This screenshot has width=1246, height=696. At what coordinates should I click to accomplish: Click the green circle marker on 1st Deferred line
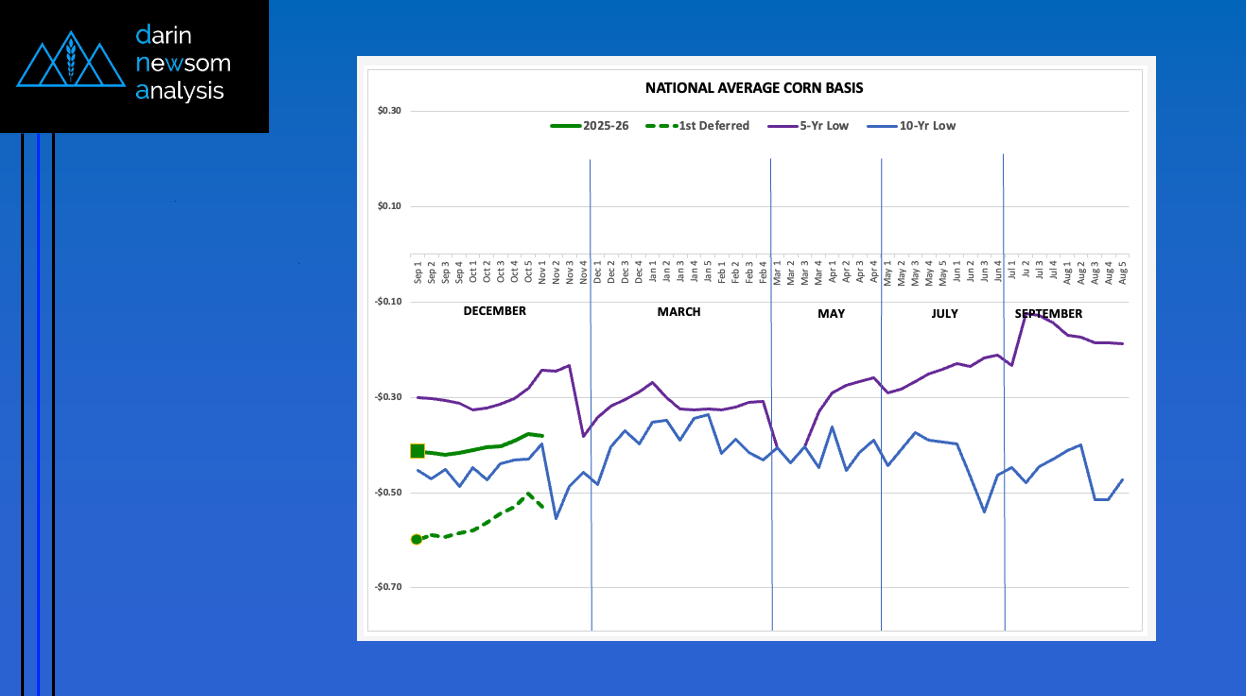point(417,539)
